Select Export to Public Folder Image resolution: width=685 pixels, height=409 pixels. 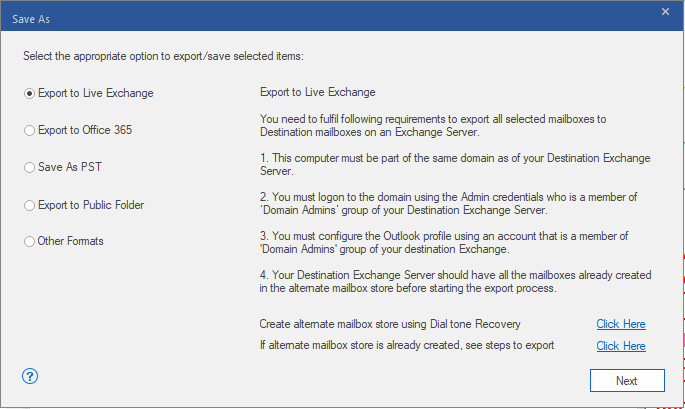click(x=30, y=205)
